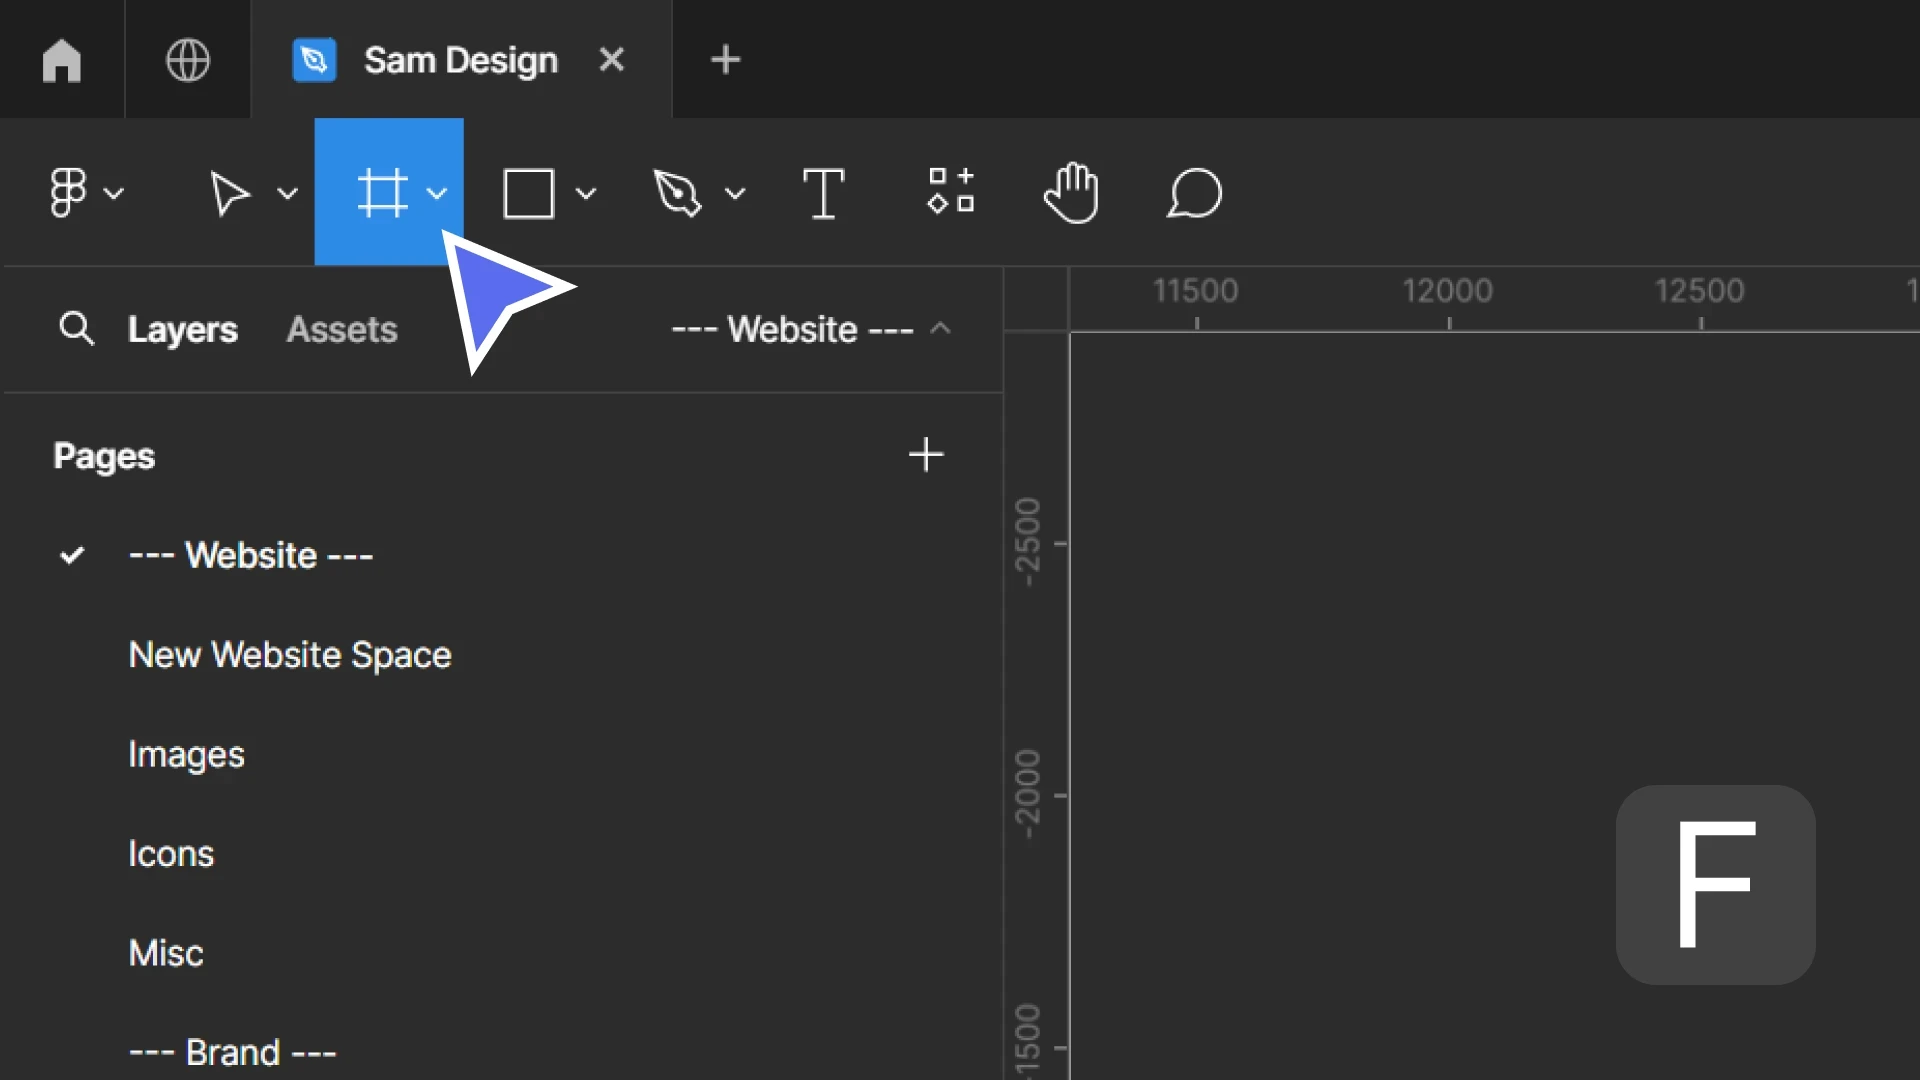This screenshot has height=1080, width=1920.
Task: Switch to Layers tab
Action: tap(182, 330)
